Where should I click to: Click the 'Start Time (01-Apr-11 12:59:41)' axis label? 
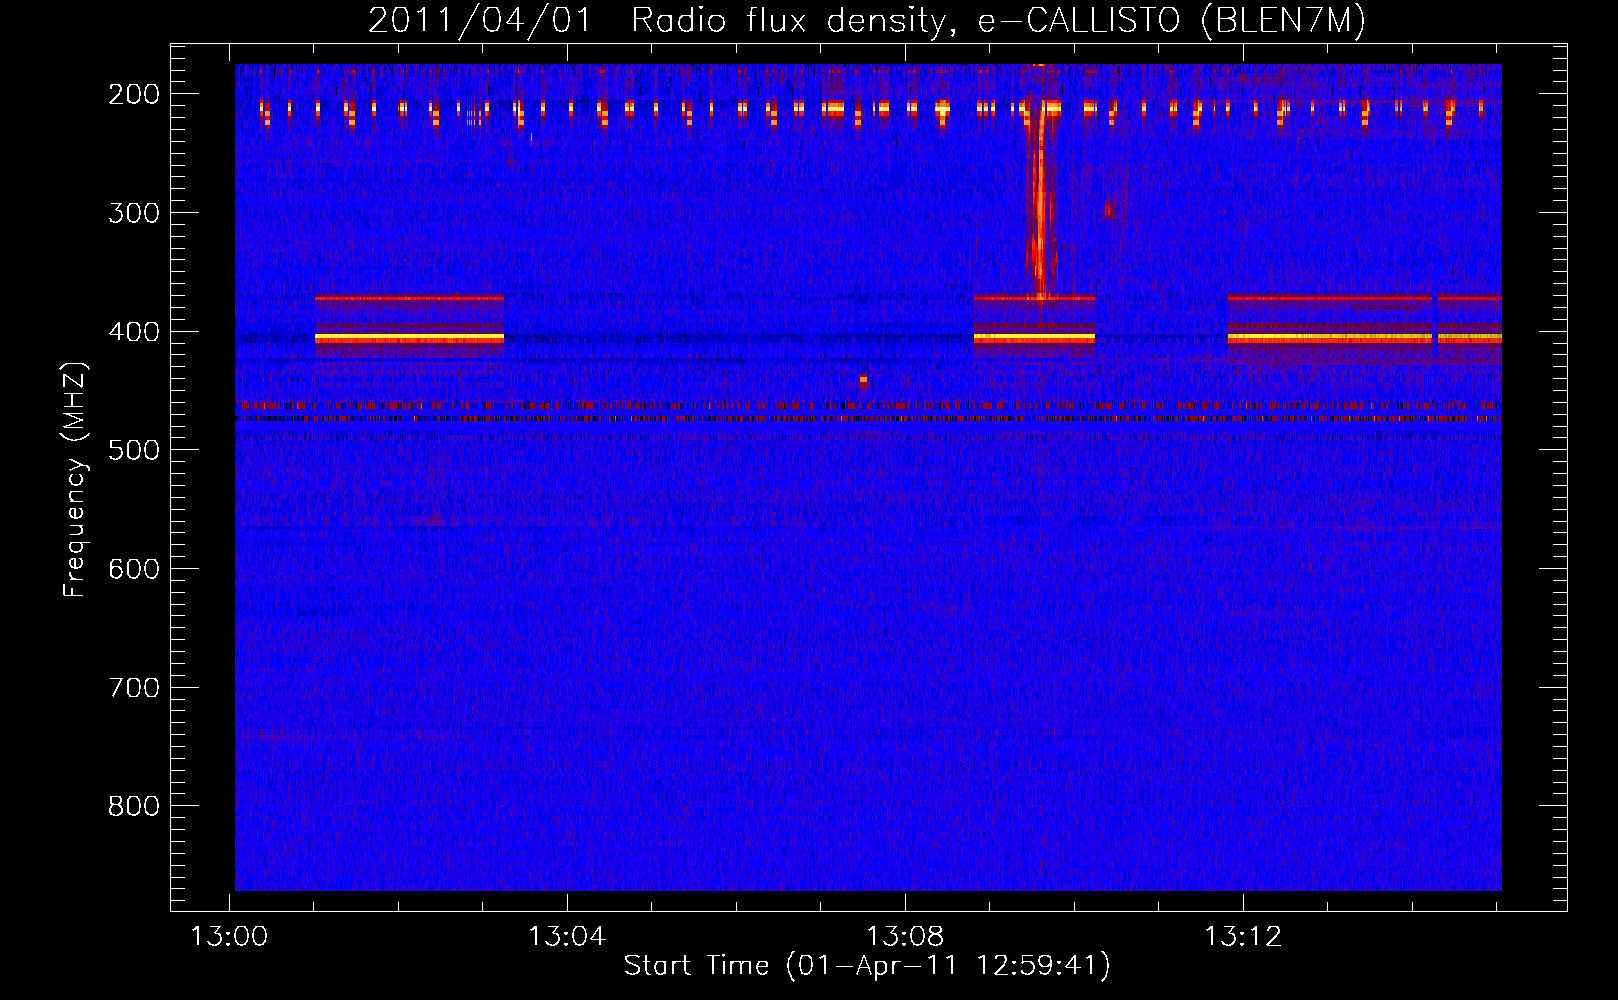pos(867,966)
